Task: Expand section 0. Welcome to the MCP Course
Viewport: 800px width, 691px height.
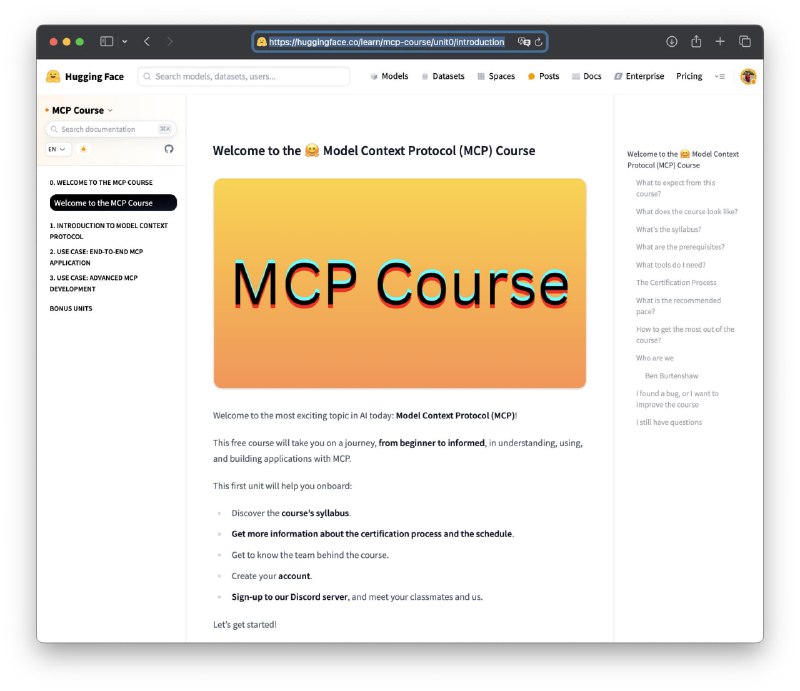Action: tap(101, 182)
